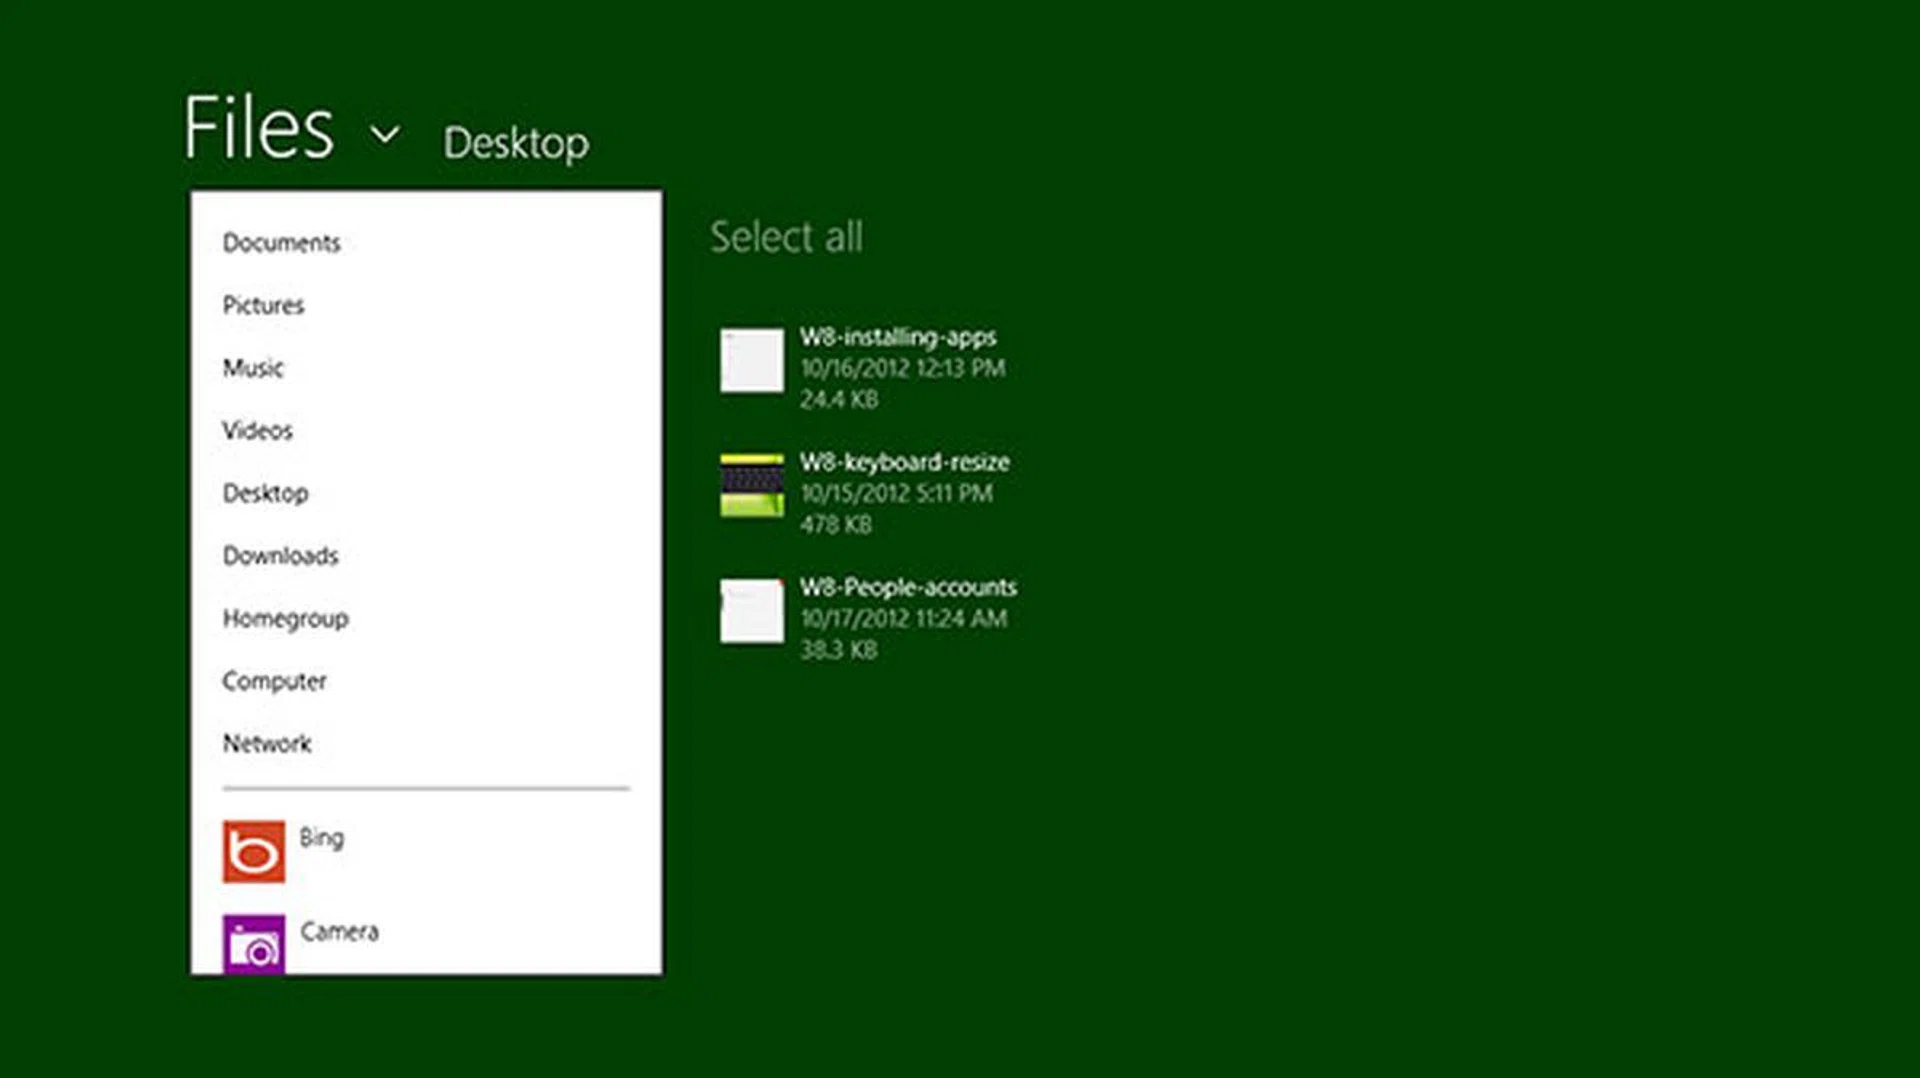Click the purple Camera app icon
The width and height of the screenshot is (1920, 1078).
click(253, 943)
